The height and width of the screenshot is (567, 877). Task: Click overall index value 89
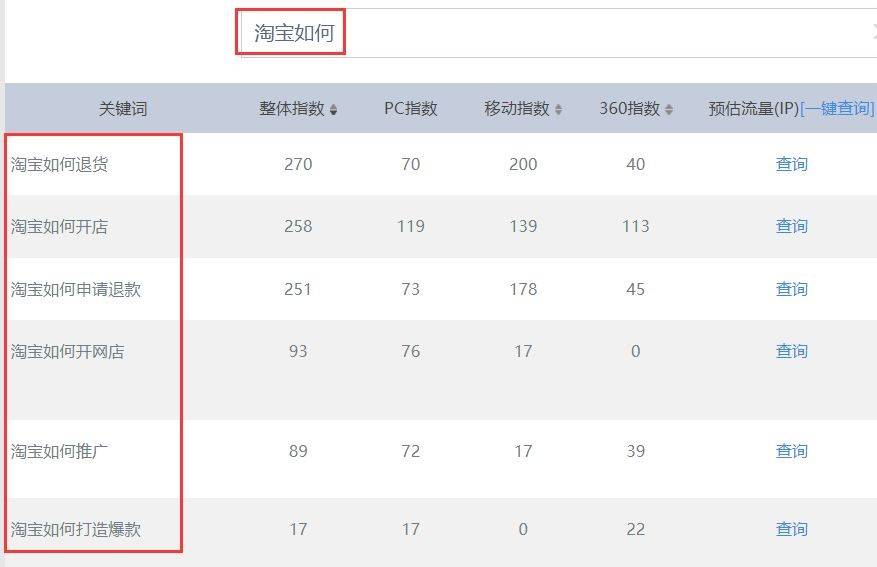pos(298,451)
